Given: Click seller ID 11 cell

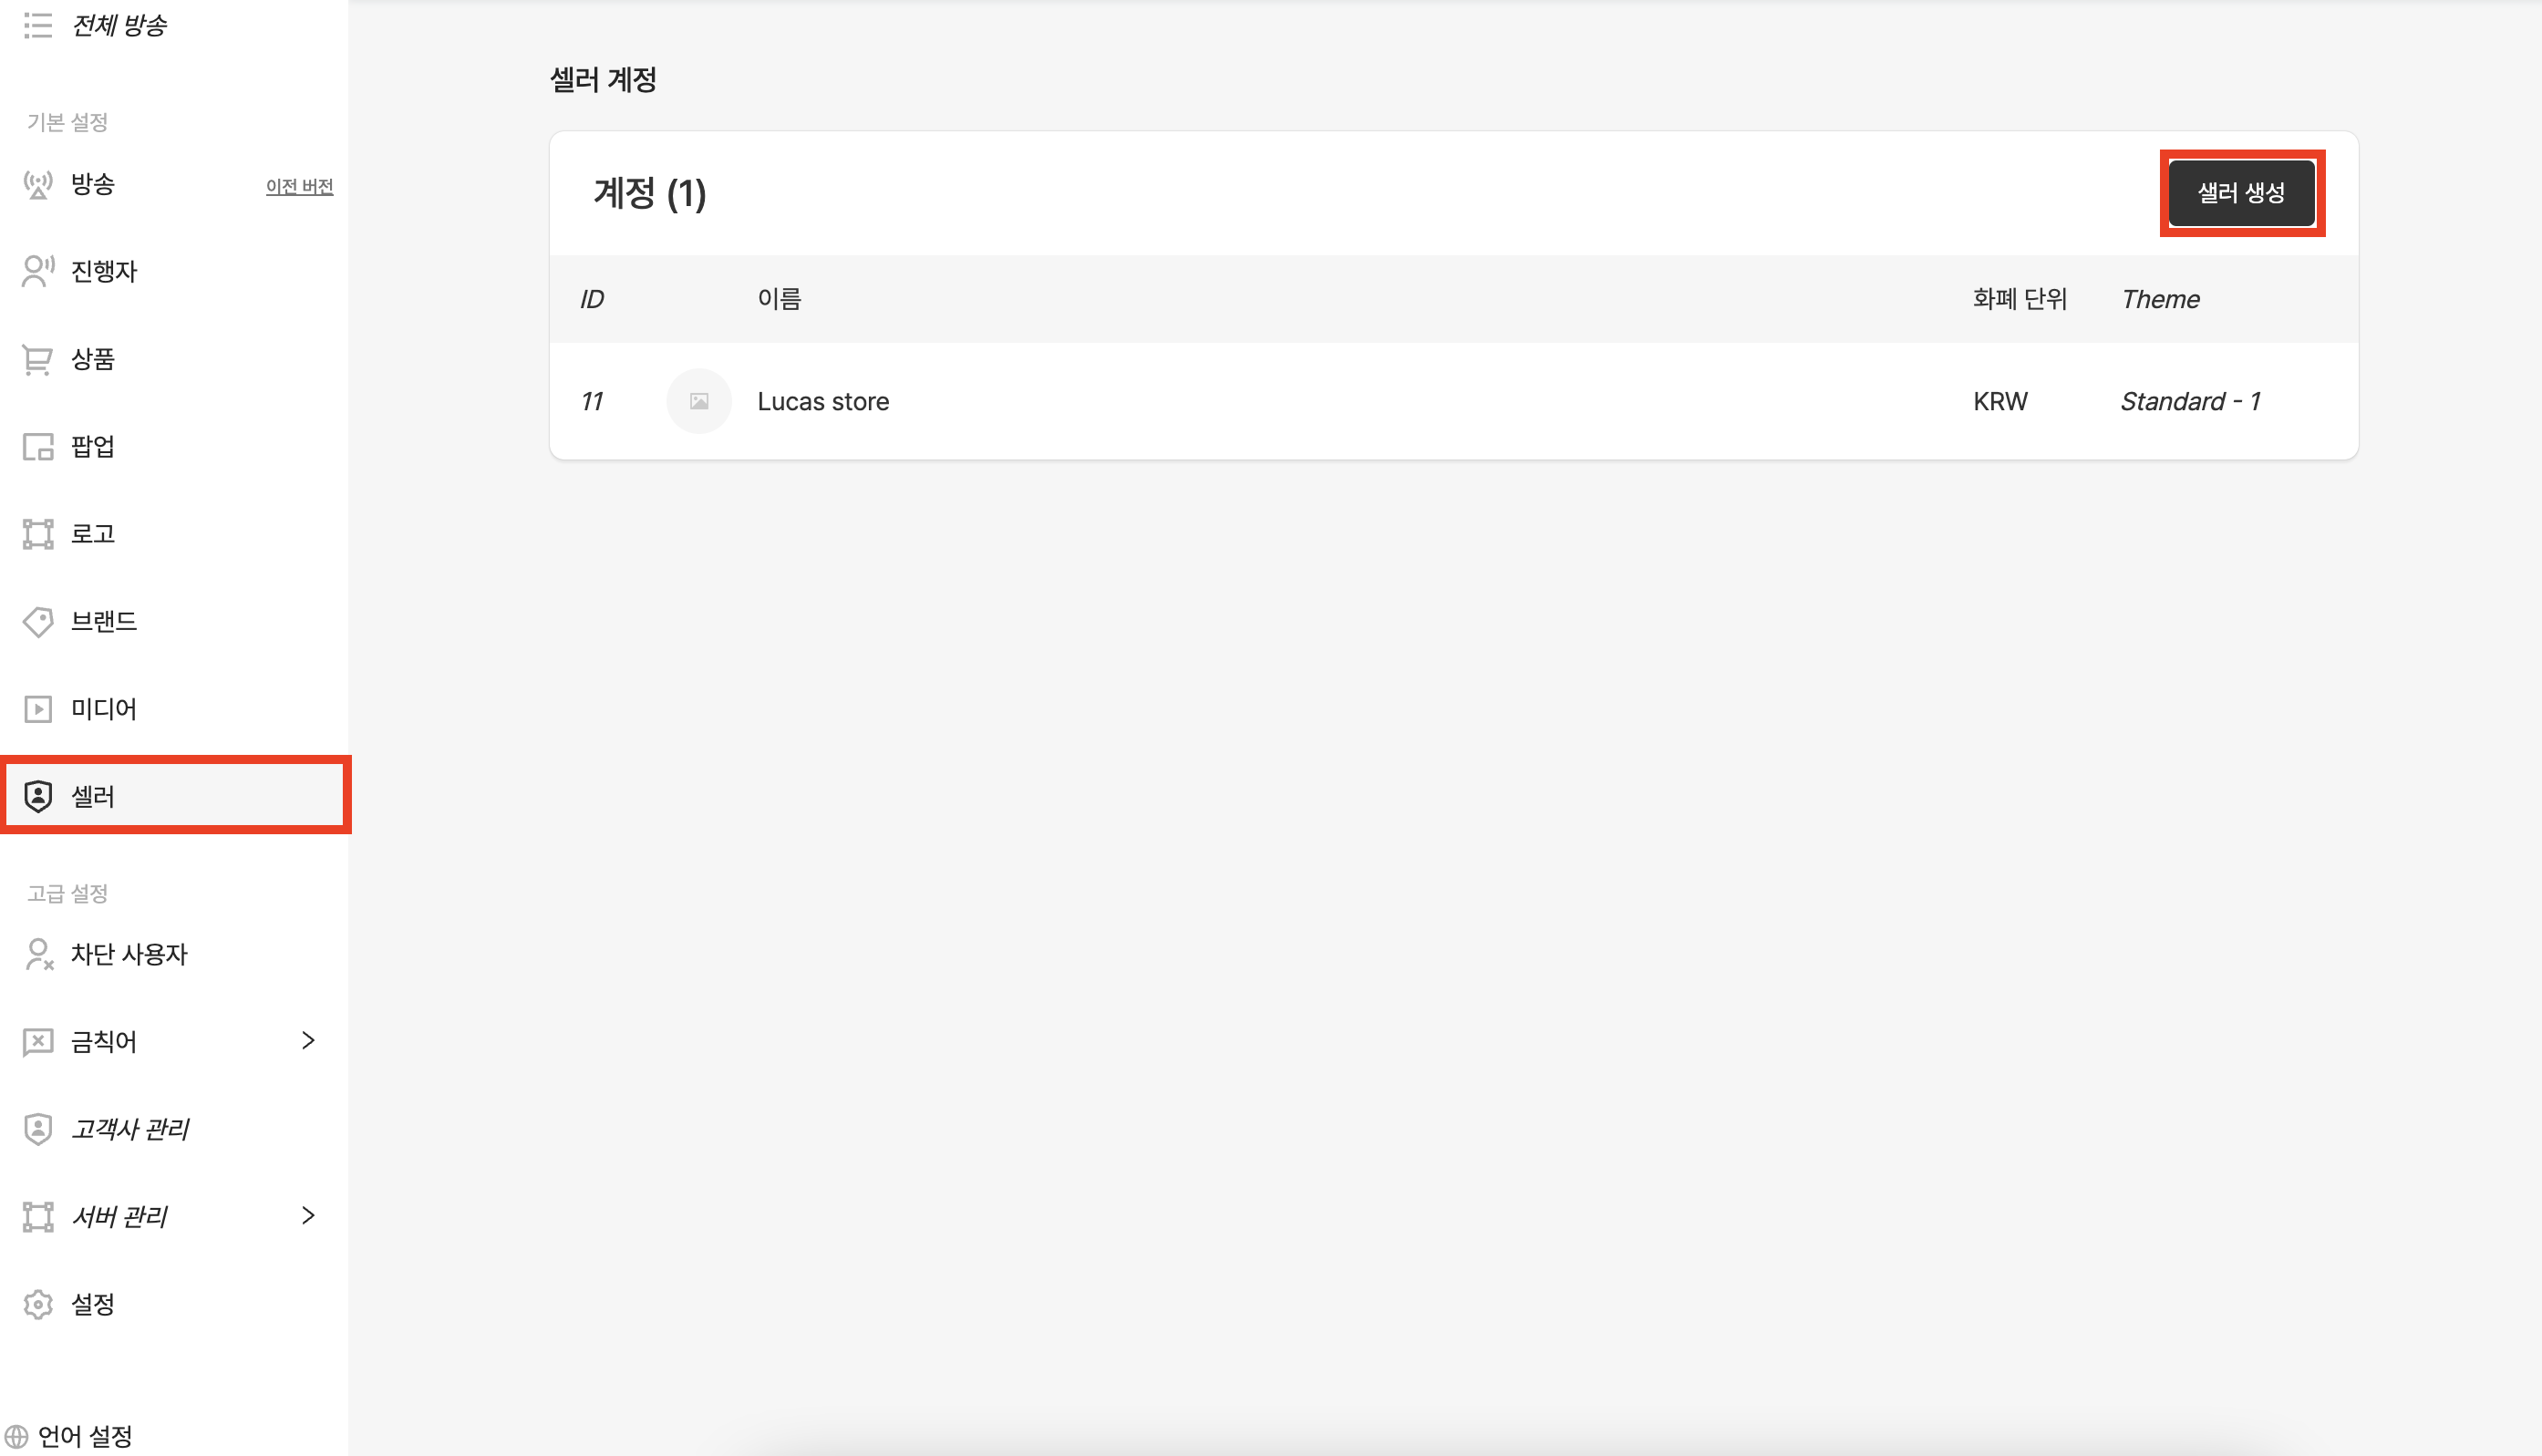Looking at the screenshot, I should pyautogui.click(x=592, y=402).
